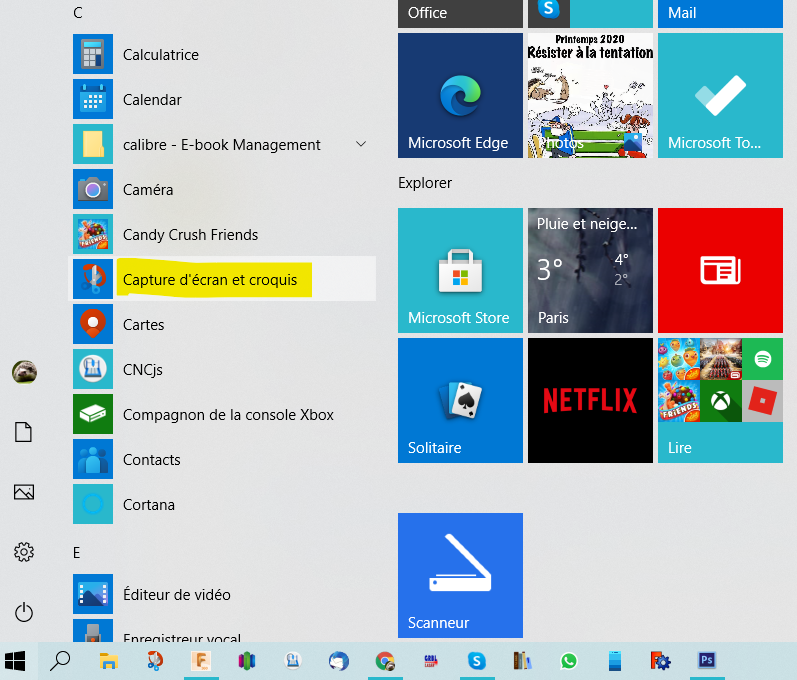Open the user account picture
The height and width of the screenshot is (680, 797).
24,373
